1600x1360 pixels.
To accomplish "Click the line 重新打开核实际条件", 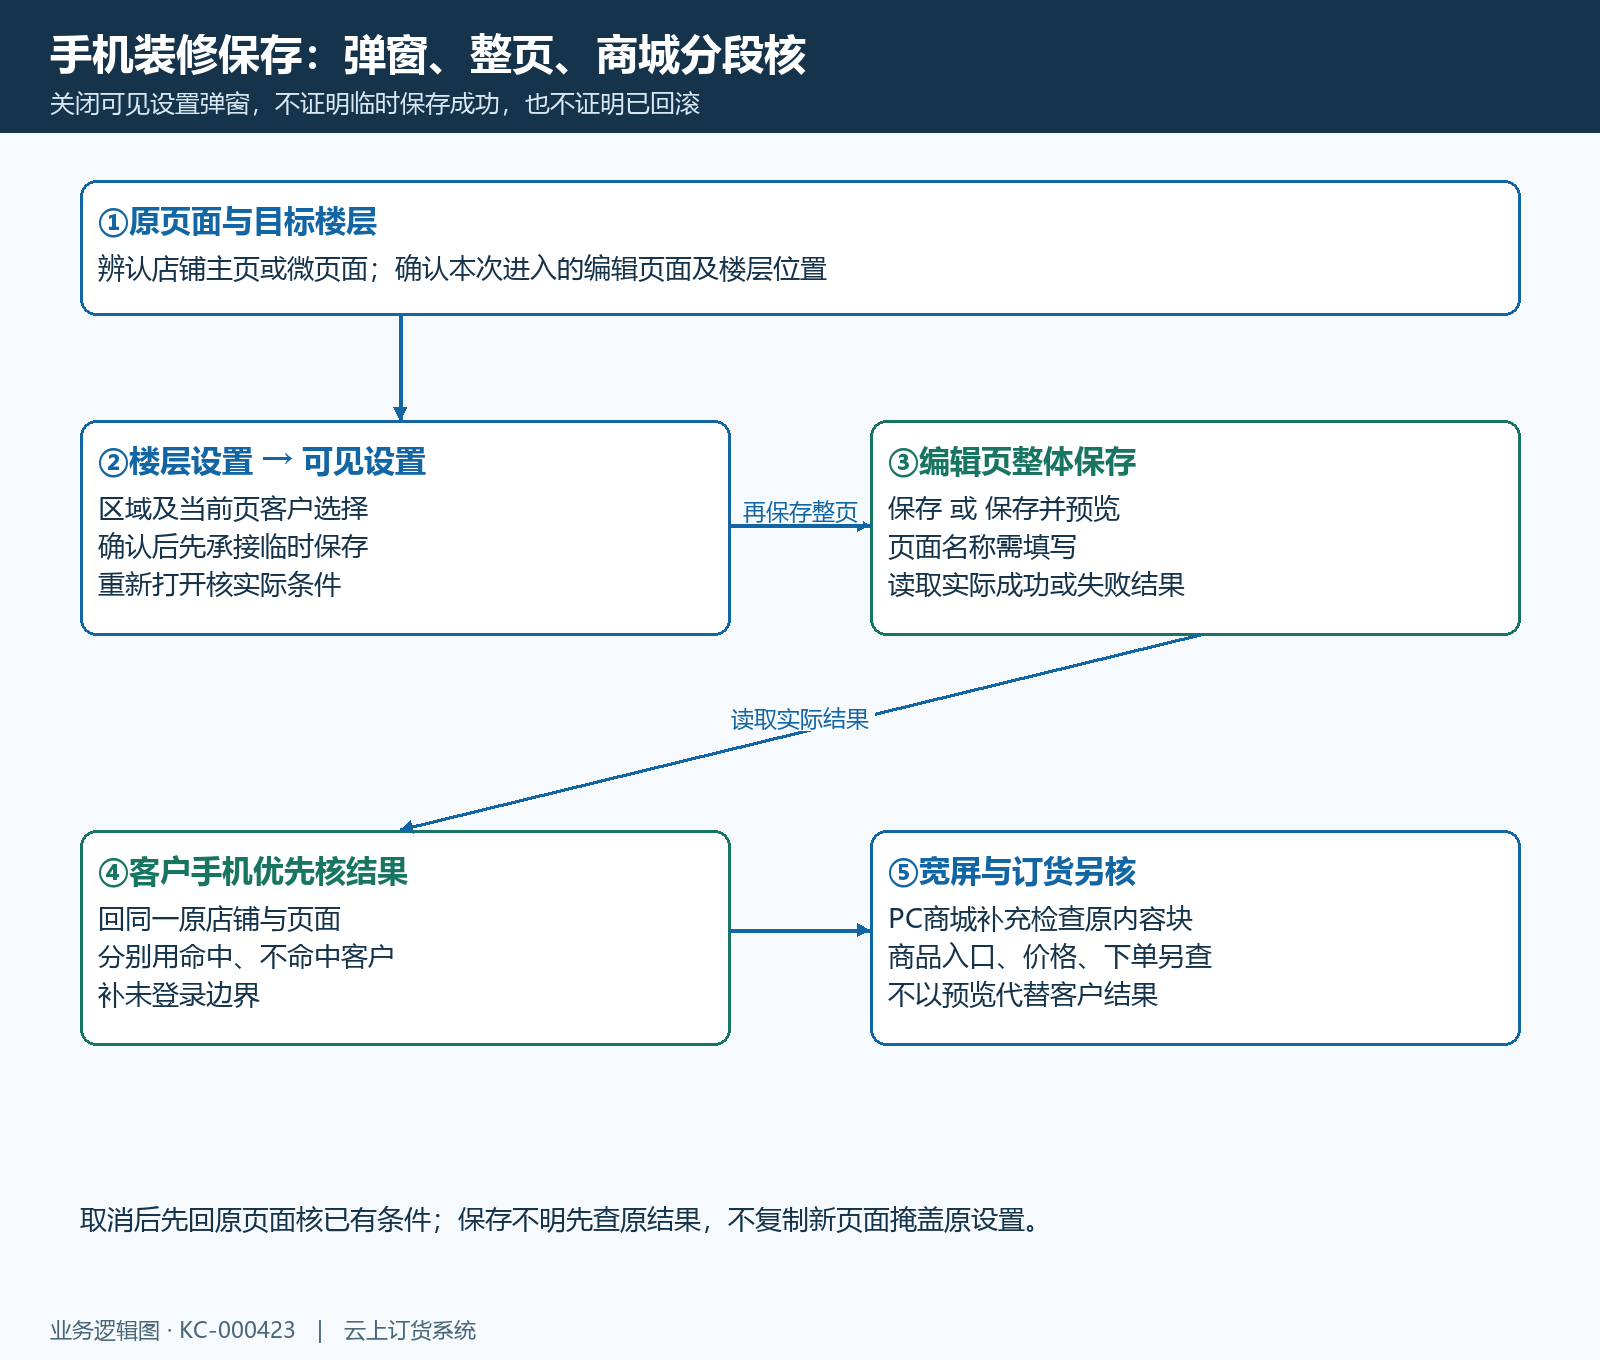I will point(220,585).
